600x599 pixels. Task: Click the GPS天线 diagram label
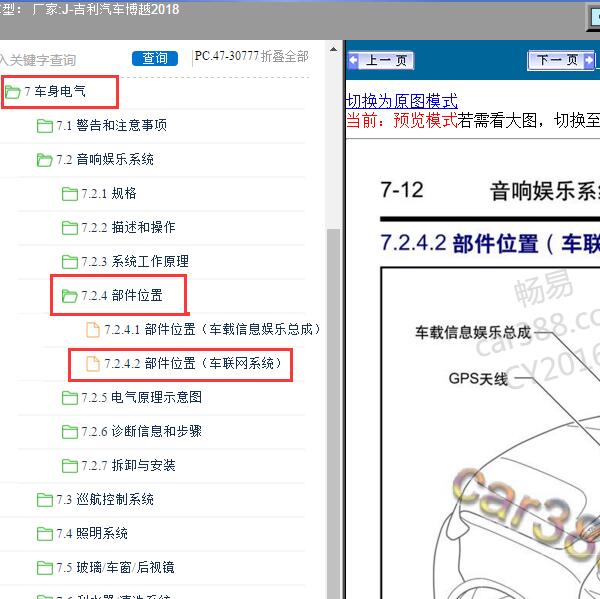tap(478, 379)
